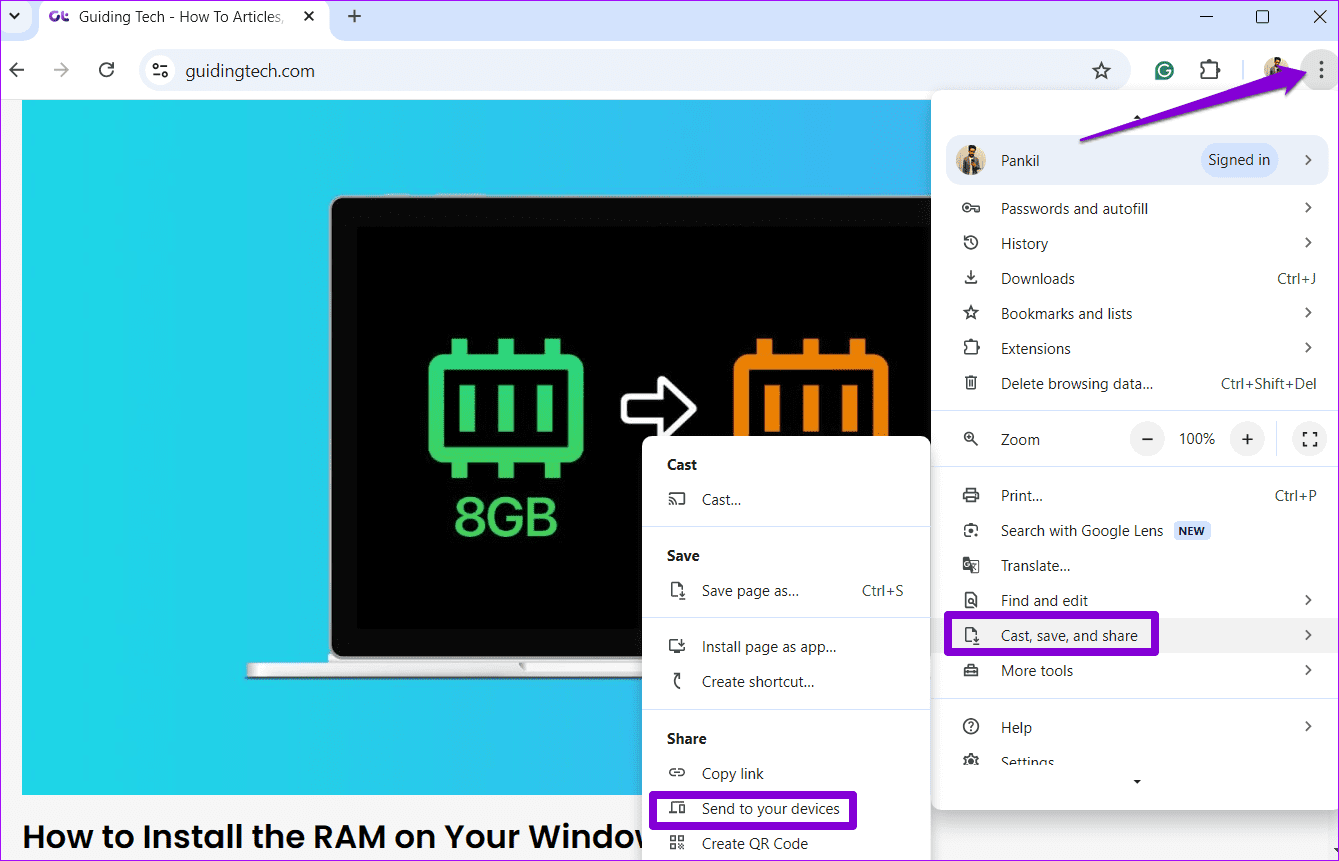Expand Bookmarks and lists
The height and width of the screenshot is (861, 1339).
[1066, 313]
